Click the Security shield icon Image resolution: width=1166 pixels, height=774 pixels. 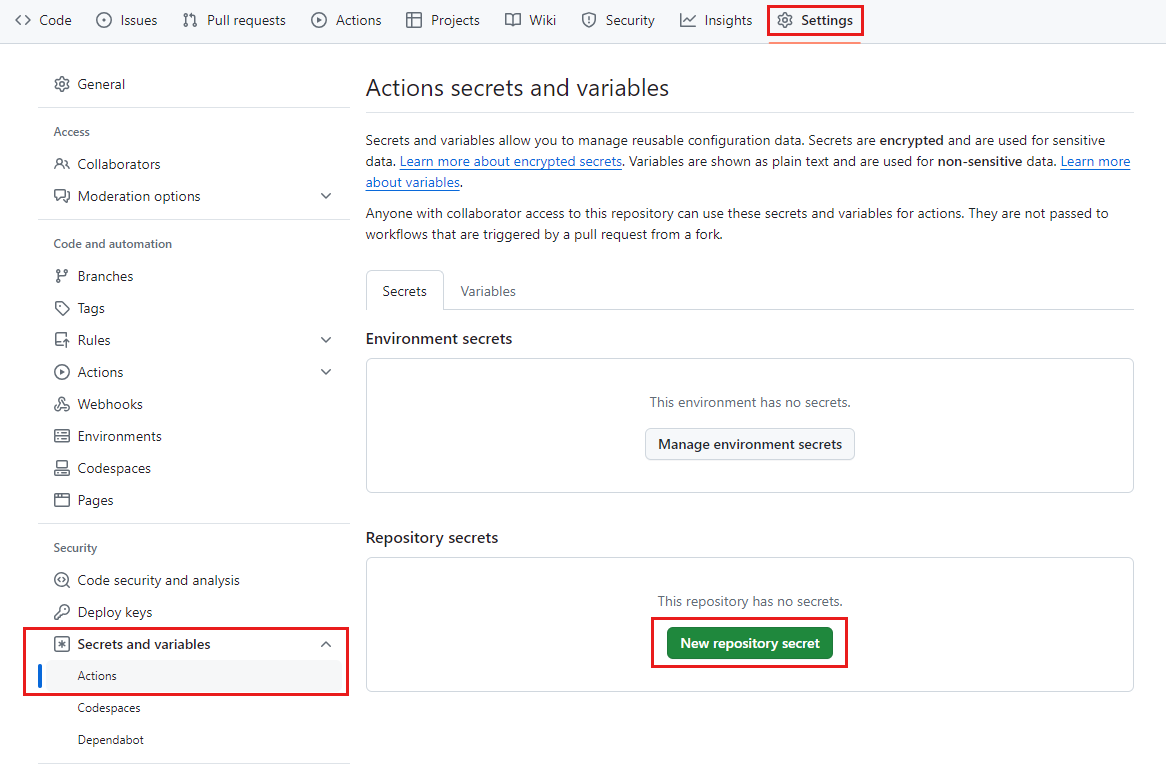589,20
